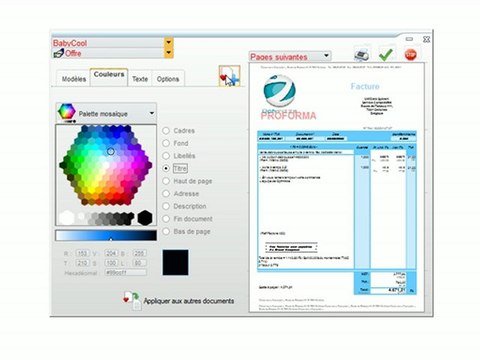
Task: Click the selected color preview swatch
Action: [175, 262]
